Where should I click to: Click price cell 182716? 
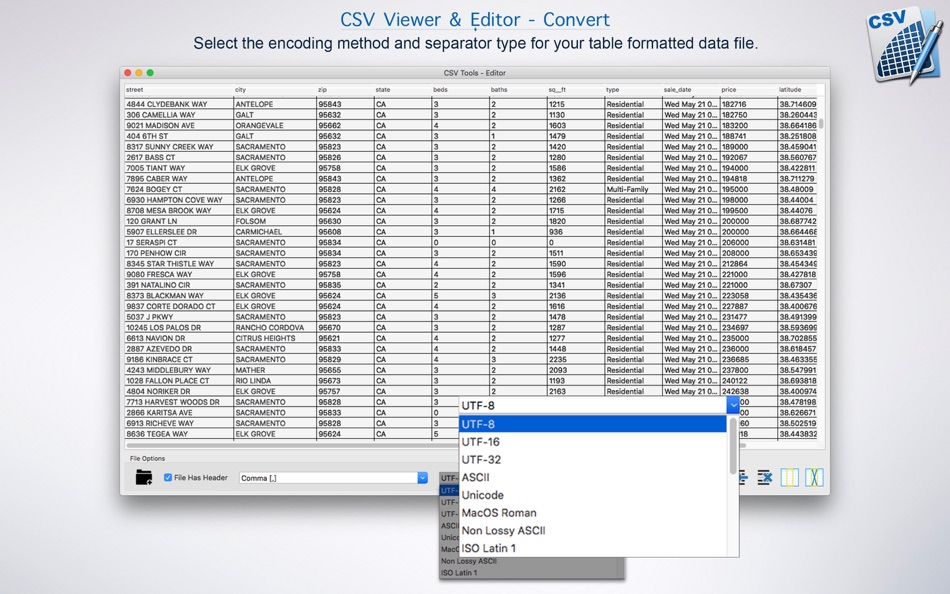pos(748,104)
